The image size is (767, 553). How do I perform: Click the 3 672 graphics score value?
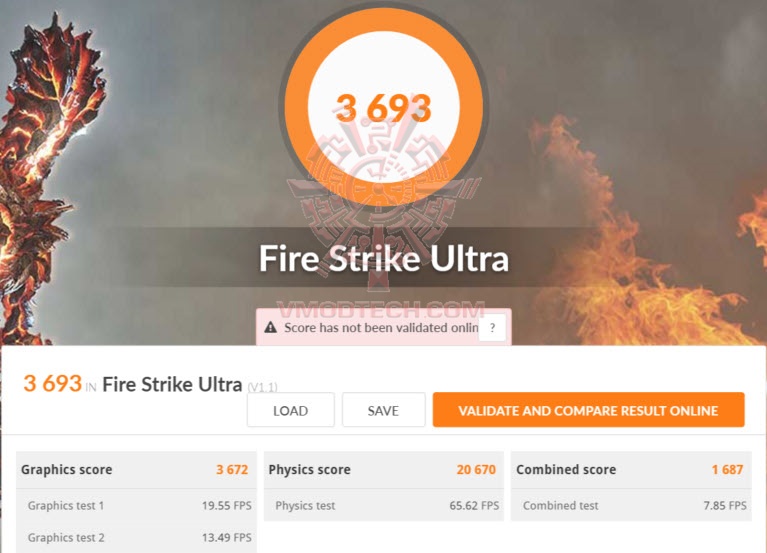[x=232, y=469]
